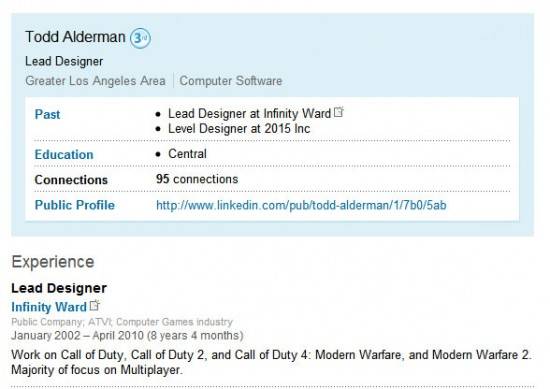Select Level Designer at 2015 Inc entry
550x389 pixels.
coord(239,129)
